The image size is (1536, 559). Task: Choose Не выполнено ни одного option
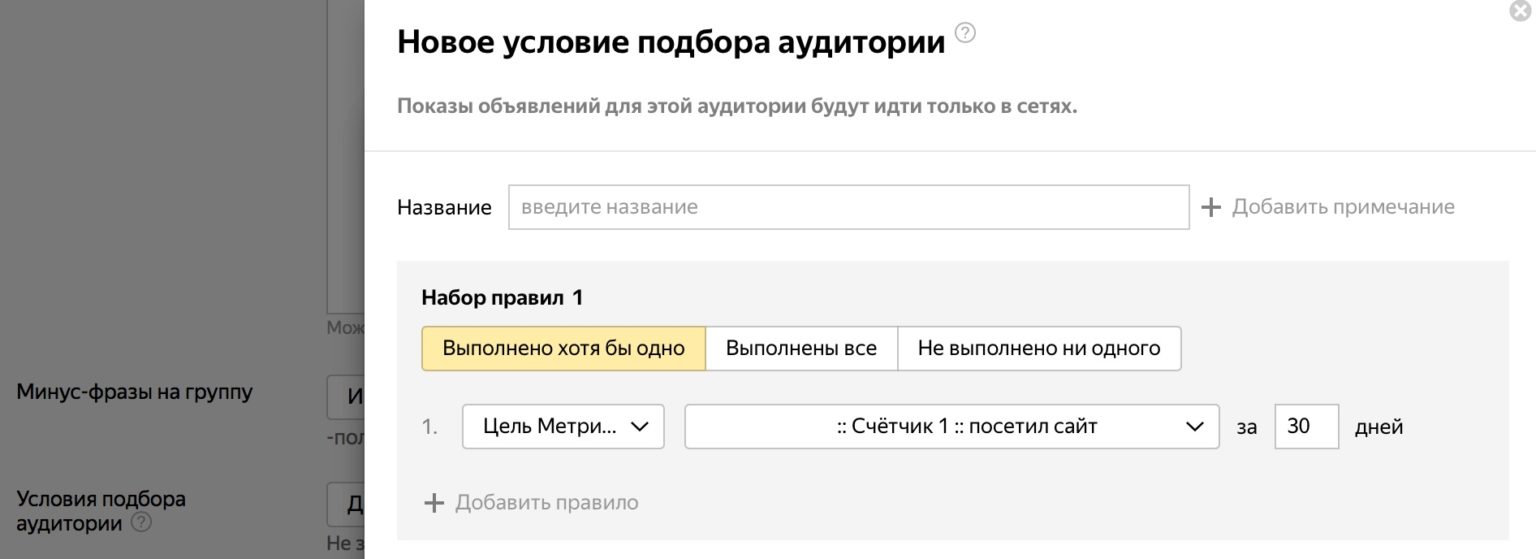(x=1038, y=348)
